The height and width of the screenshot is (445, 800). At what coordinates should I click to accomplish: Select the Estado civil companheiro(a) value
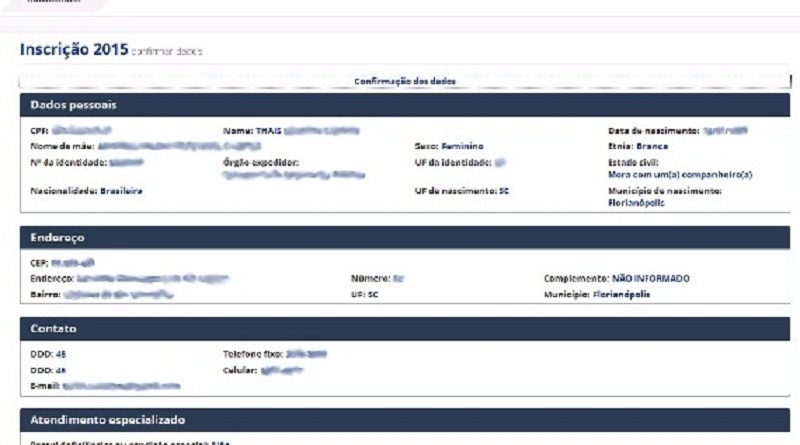679,174
